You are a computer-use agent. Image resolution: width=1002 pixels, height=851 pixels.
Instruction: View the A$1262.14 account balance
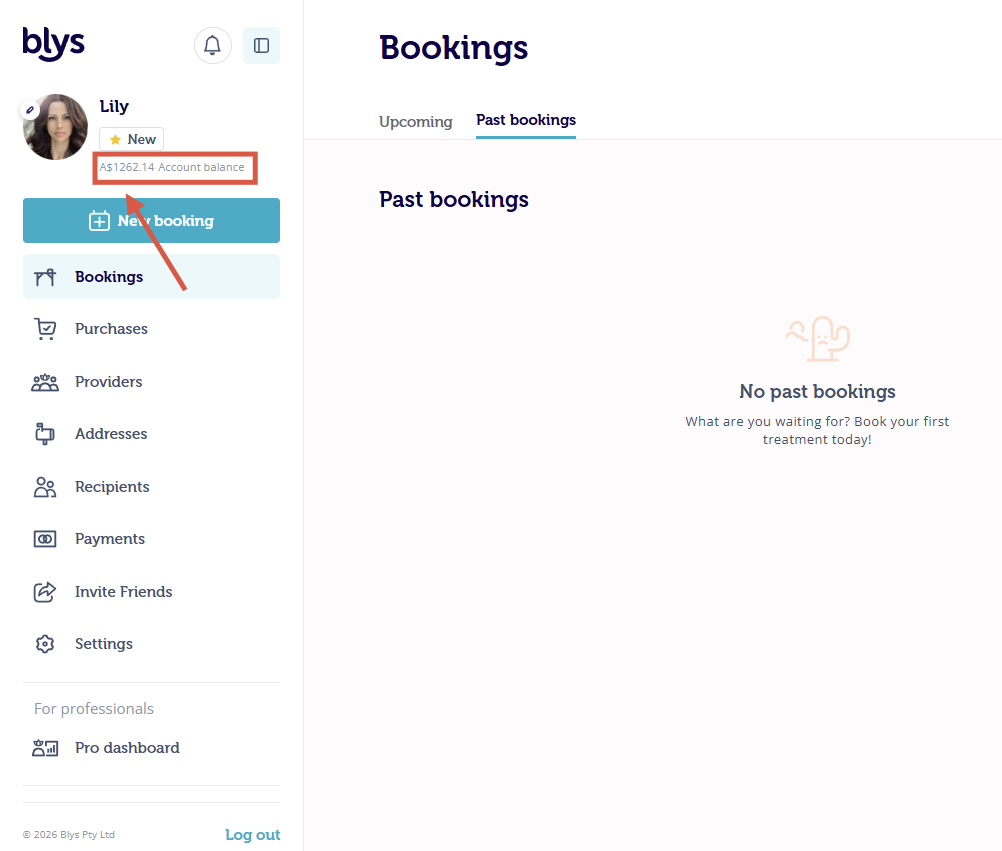tap(172, 167)
